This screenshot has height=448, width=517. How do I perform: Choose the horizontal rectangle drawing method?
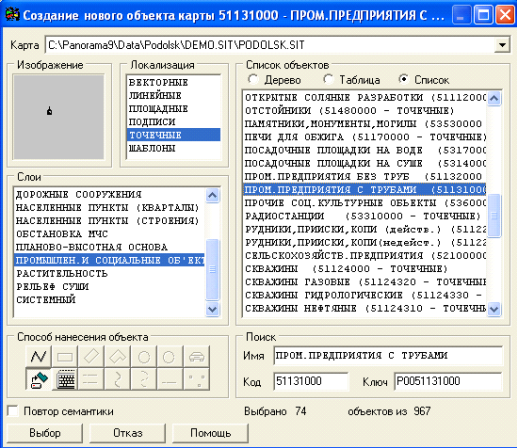coord(65,357)
